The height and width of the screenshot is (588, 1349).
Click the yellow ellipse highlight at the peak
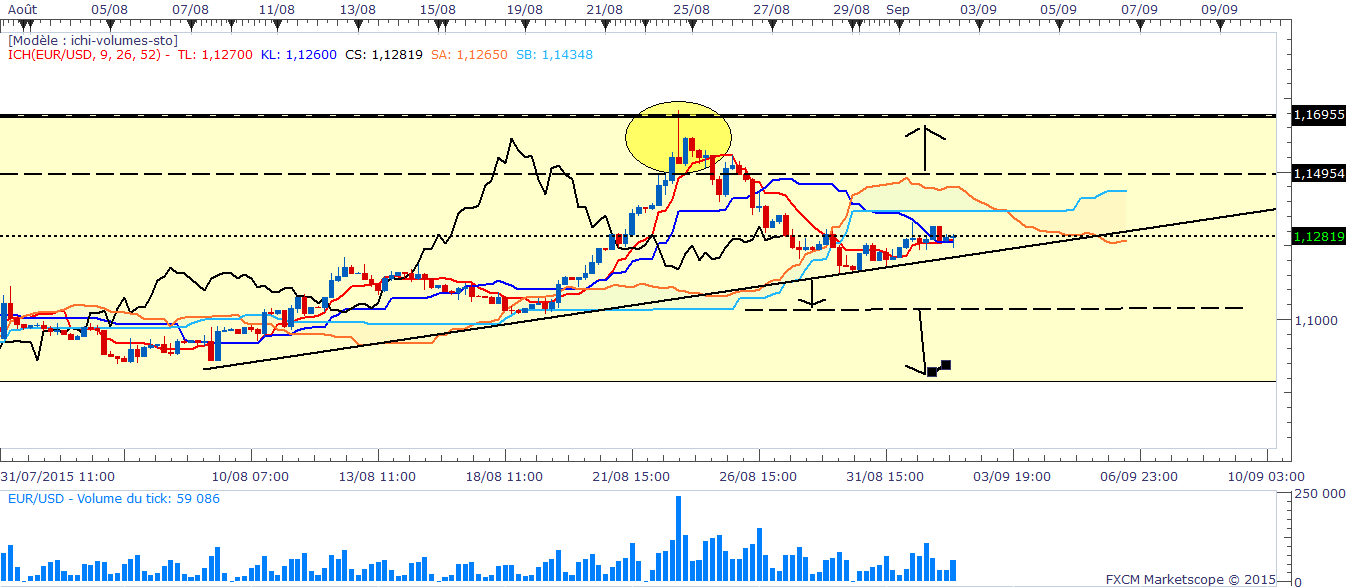(x=679, y=136)
